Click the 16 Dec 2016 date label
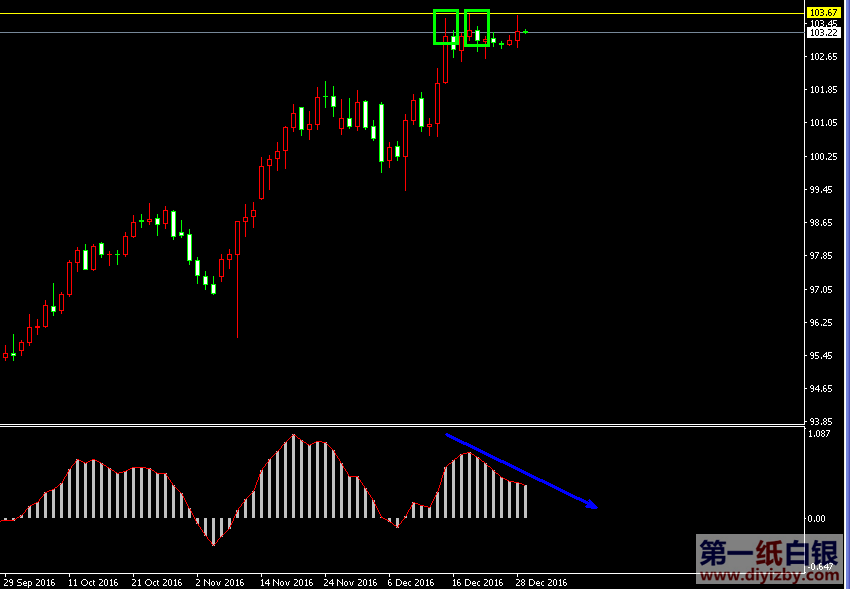This screenshot has width=850, height=589. click(477, 582)
